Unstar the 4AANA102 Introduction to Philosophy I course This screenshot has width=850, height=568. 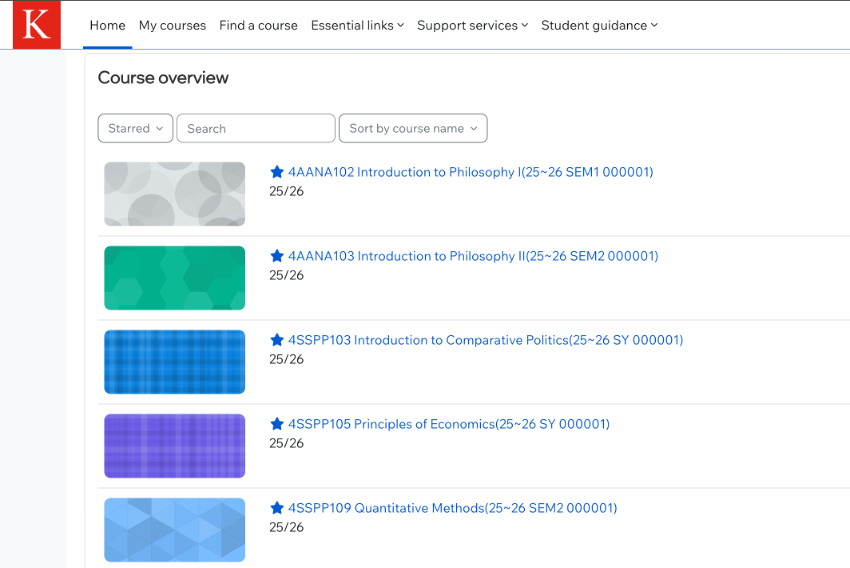point(277,172)
